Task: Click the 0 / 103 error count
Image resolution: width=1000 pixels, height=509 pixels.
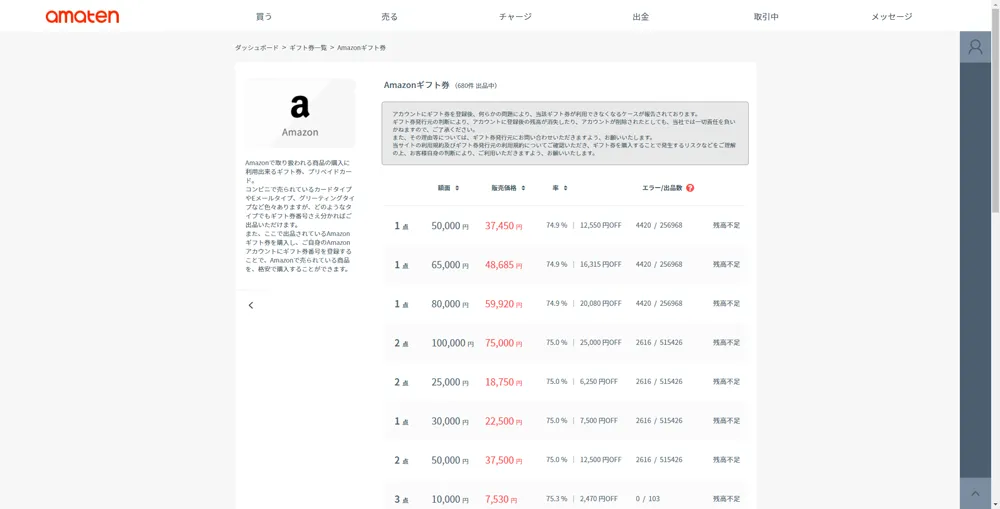Action: (647, 499)
